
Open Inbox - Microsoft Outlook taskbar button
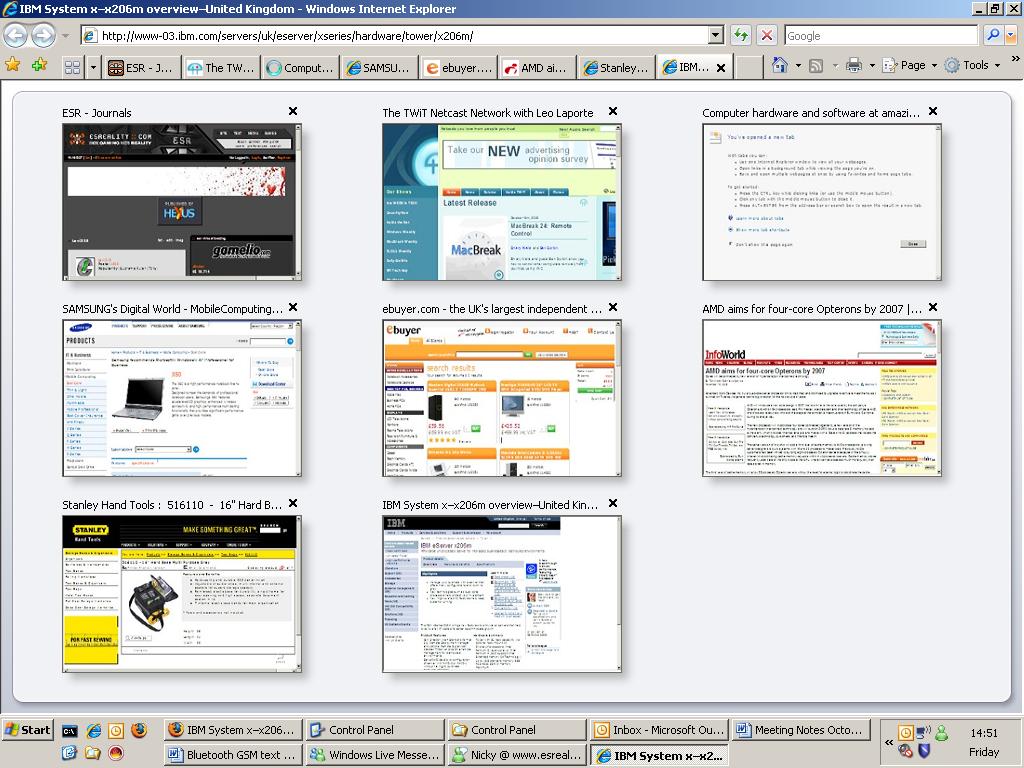pyautogui.click(x=658, y=730)
